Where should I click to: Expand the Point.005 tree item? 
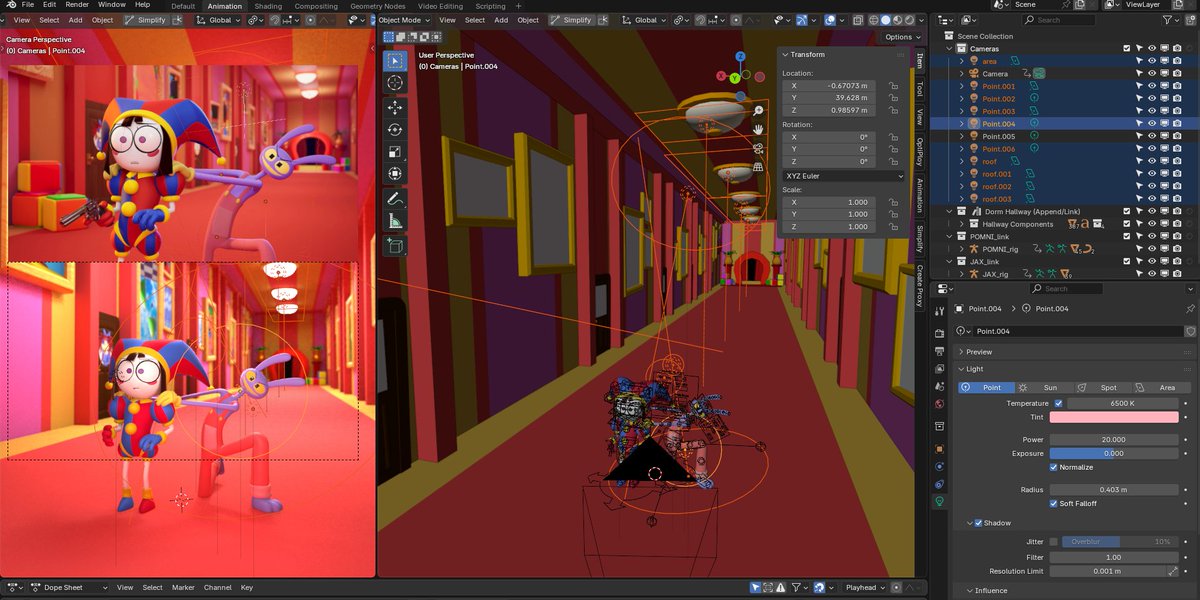point(961,136)
